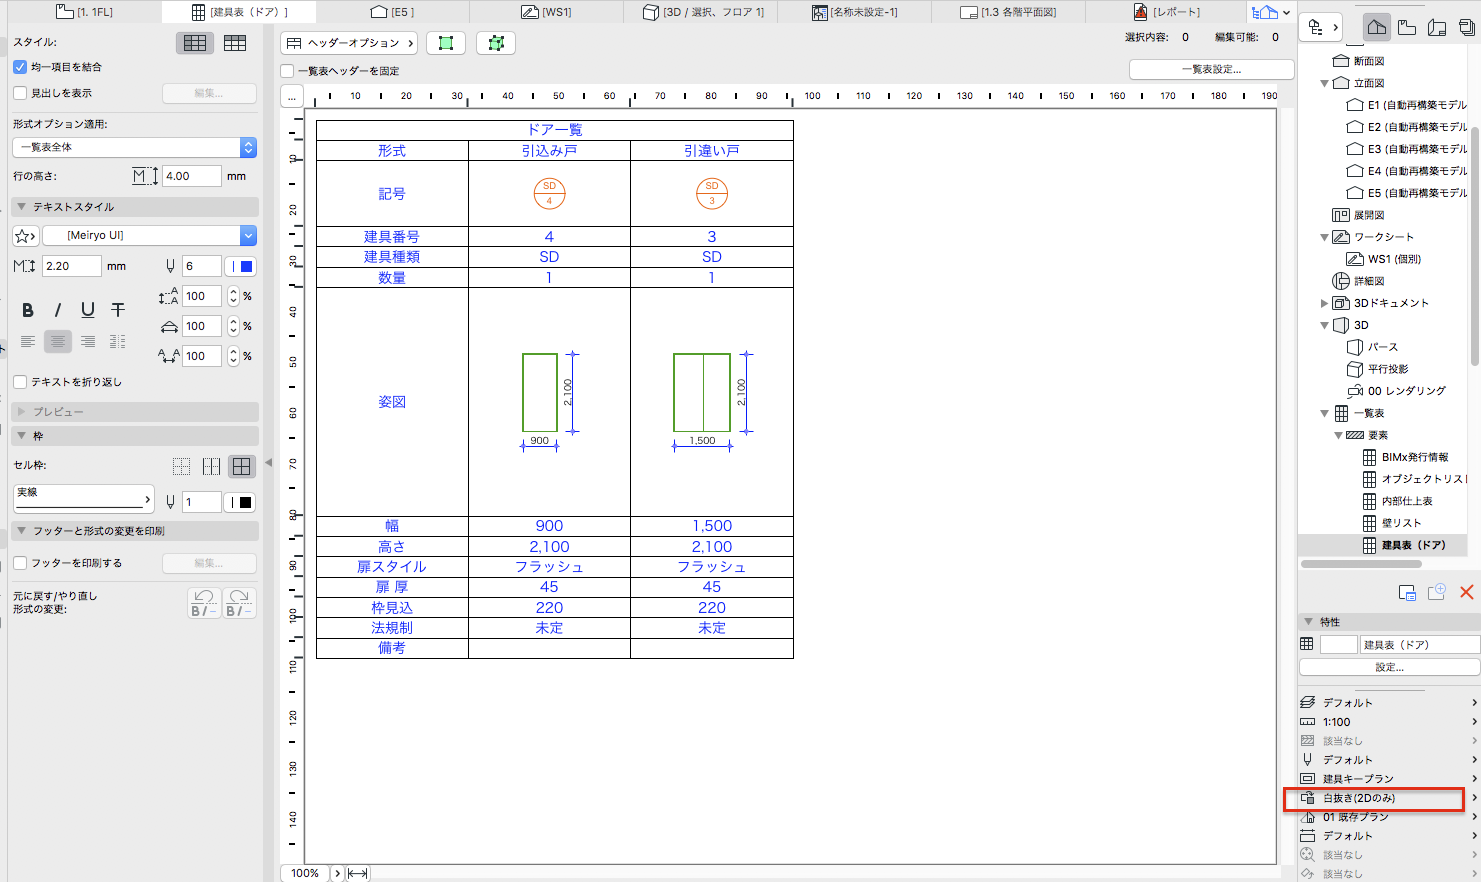Uncheck 均一項目を結合 checkbox

coord(20,67)
